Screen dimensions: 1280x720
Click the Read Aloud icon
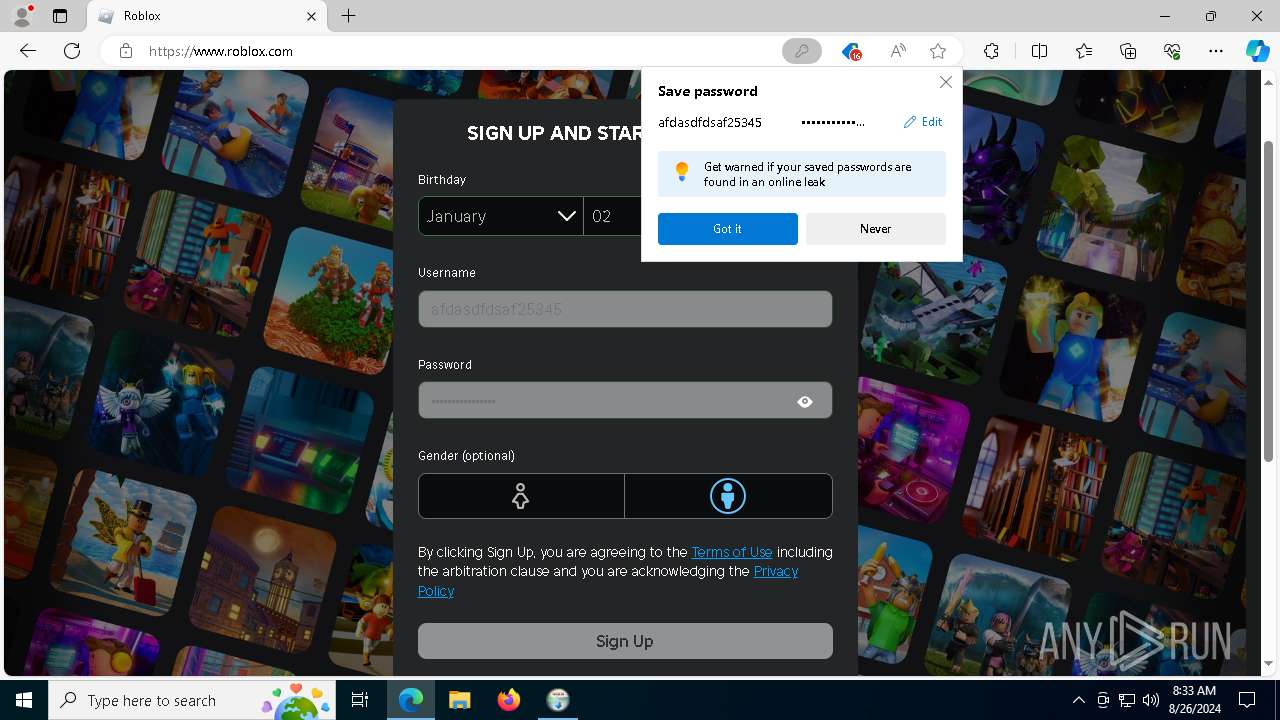click(x=898, y=51)
